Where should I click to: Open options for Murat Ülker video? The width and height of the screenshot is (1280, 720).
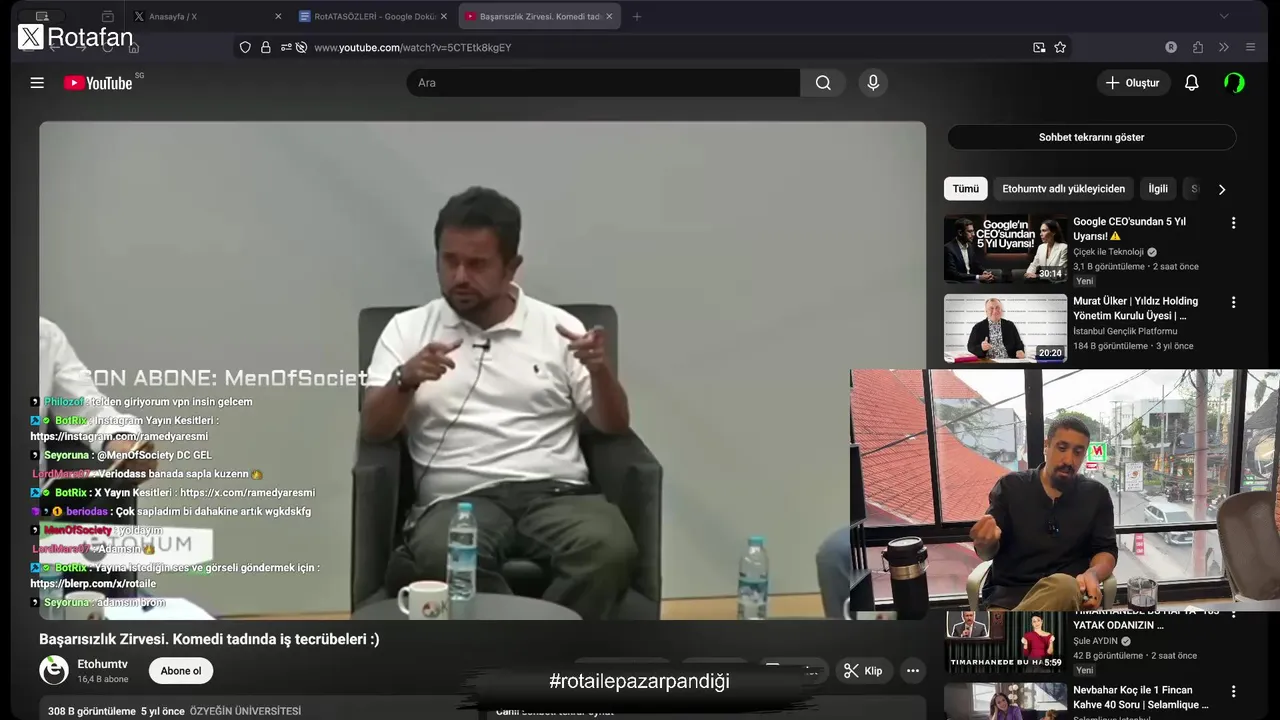(1233, 302)
